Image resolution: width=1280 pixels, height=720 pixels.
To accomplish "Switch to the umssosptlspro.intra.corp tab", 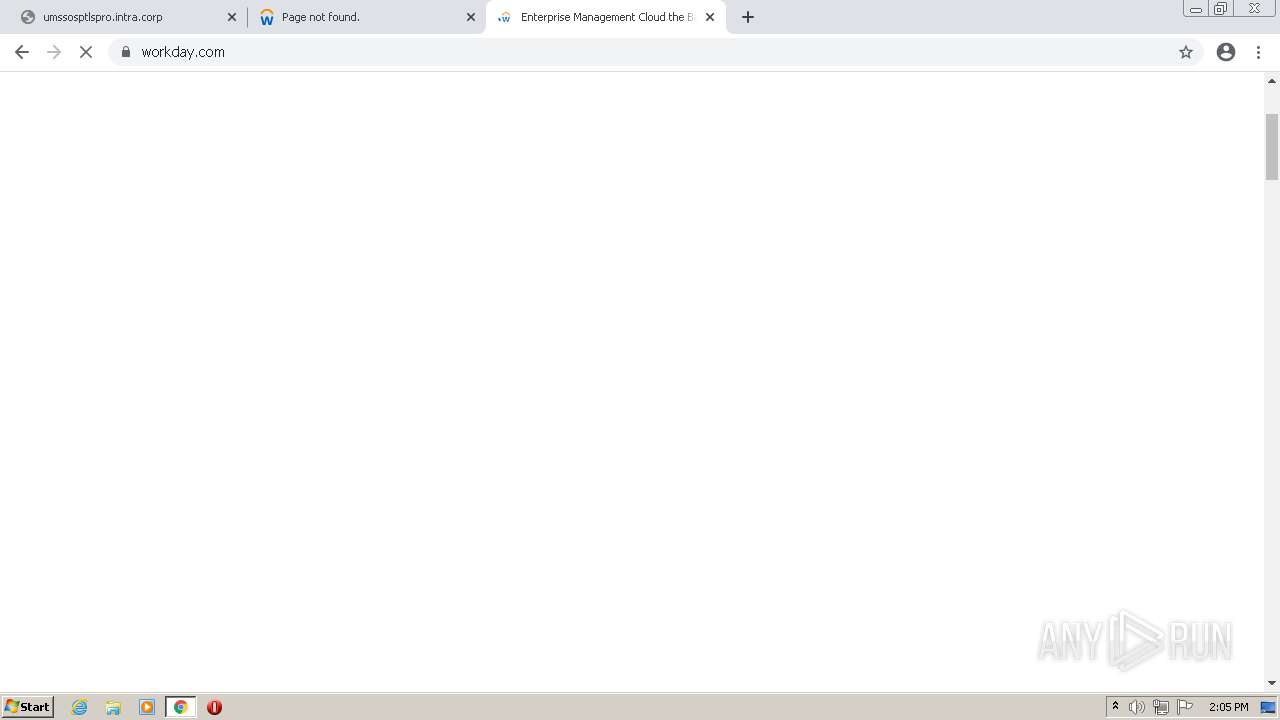I will [125, 17].
